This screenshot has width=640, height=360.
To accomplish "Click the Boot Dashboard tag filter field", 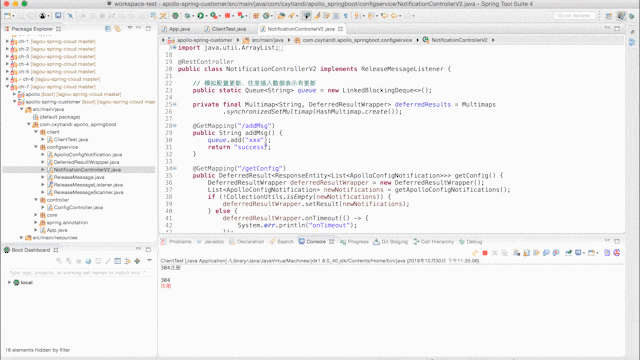I will pyautogui.click(x=79, y=272).
